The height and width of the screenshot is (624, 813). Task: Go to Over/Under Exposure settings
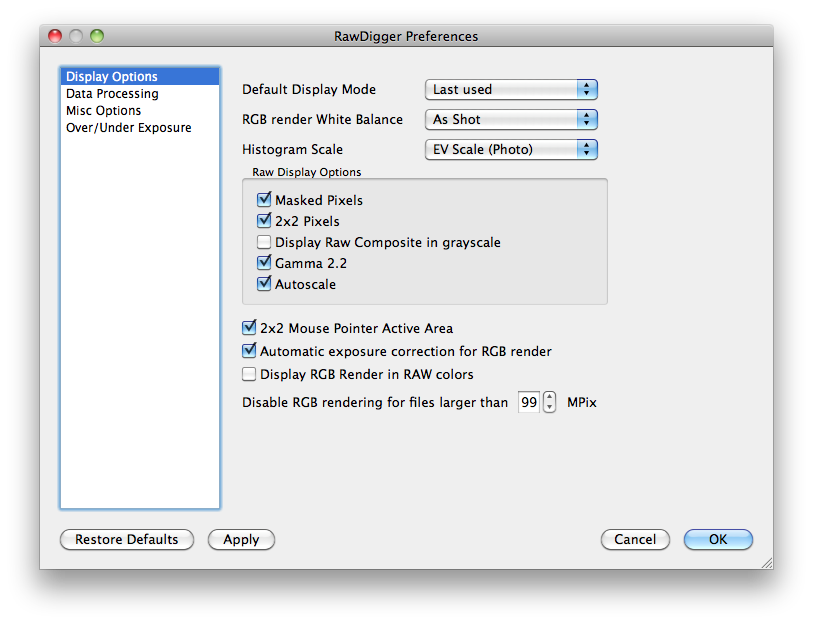pyautogui.click(x=140, y=128)
